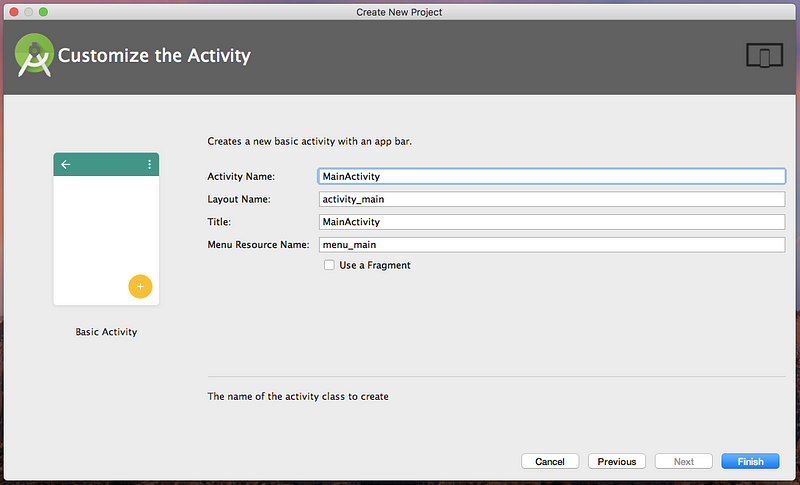
Task: Click the 'The name of the activity class' hint
Action: coord(298,396)
